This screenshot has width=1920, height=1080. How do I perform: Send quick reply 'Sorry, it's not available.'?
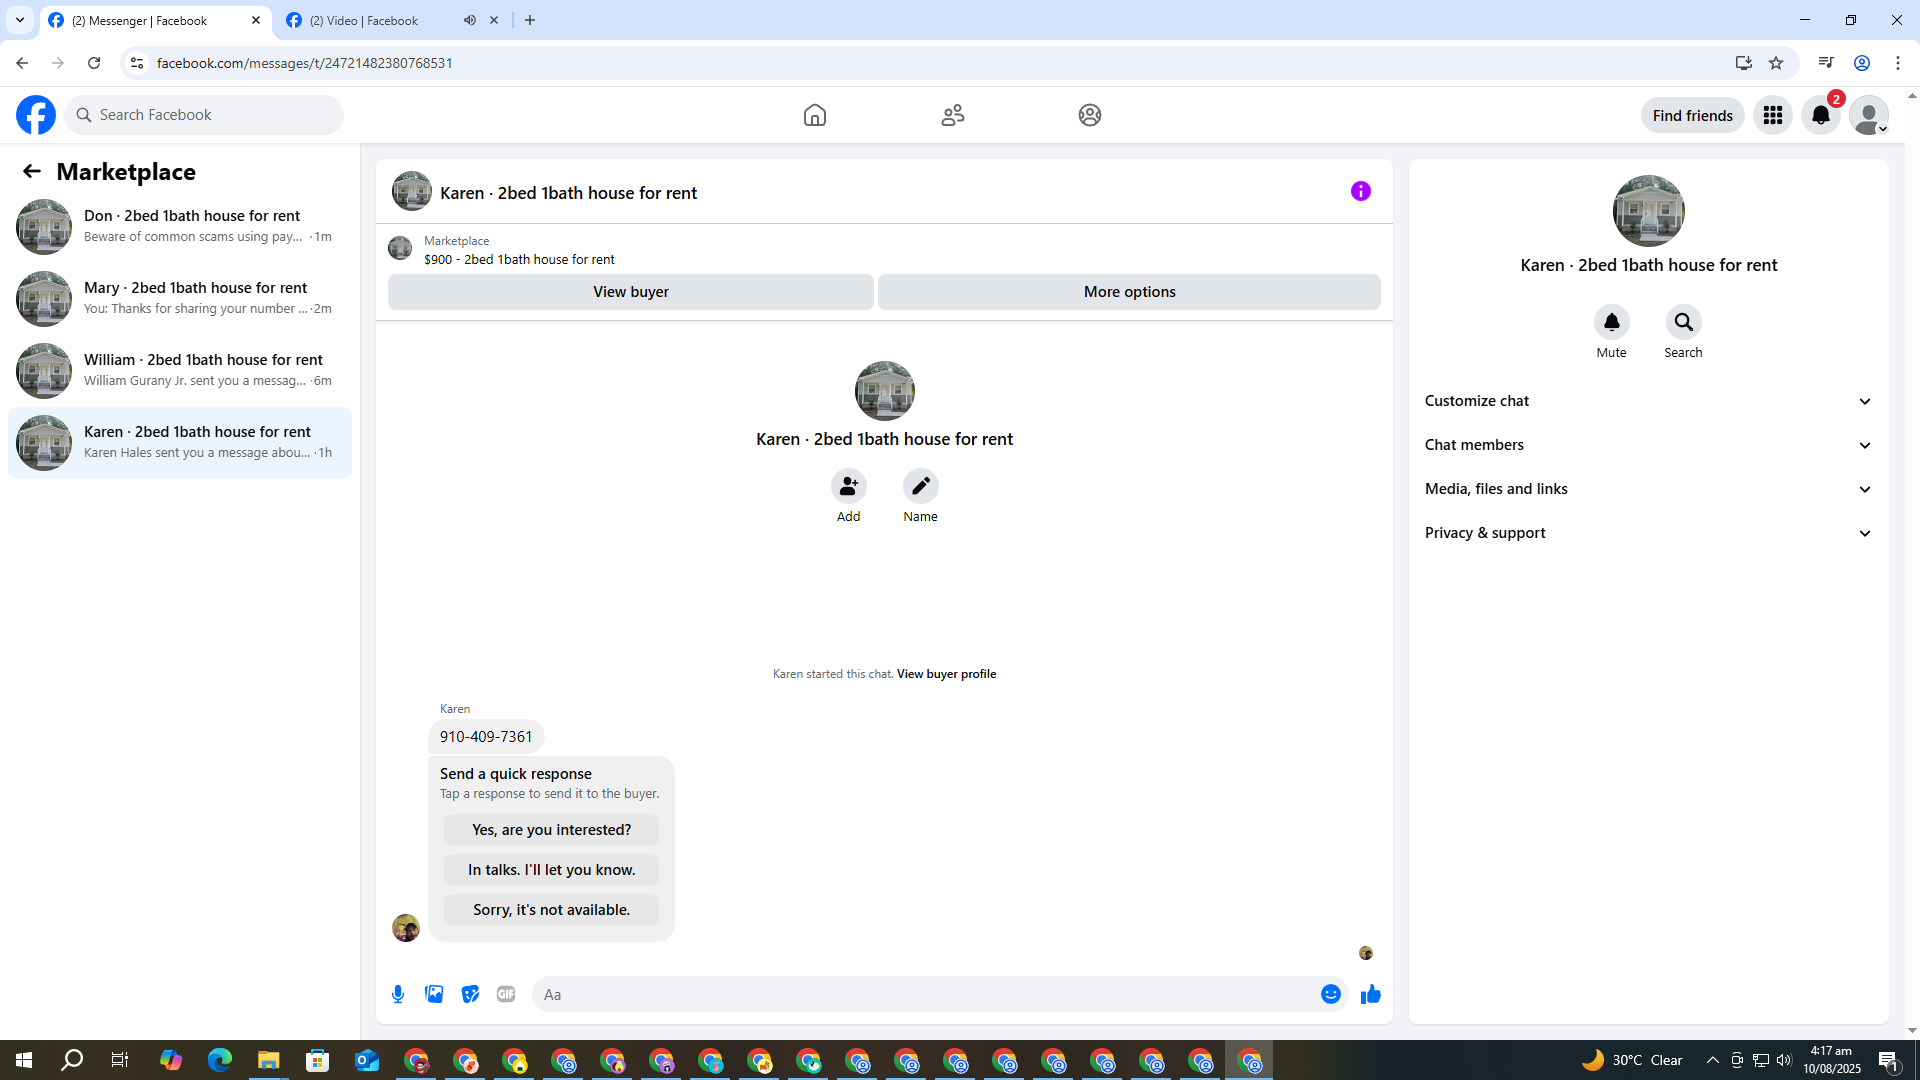[552, 910]
